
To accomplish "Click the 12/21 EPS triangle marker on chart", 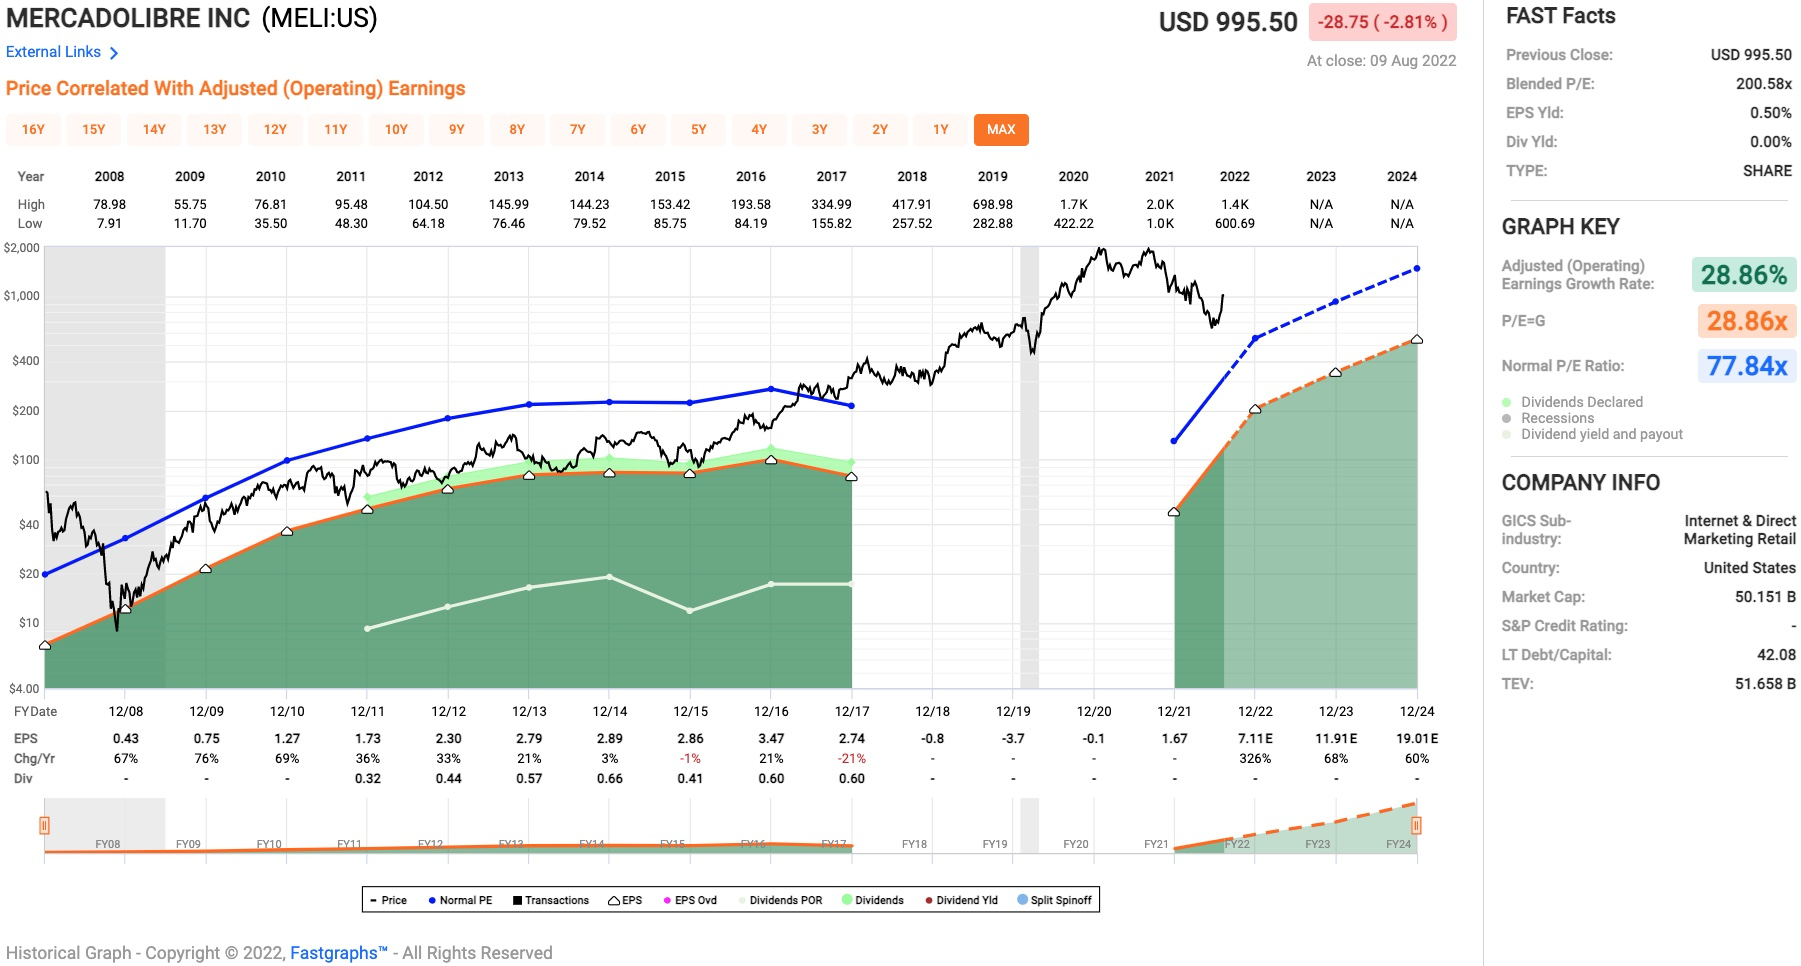I will pos(1174,512).
